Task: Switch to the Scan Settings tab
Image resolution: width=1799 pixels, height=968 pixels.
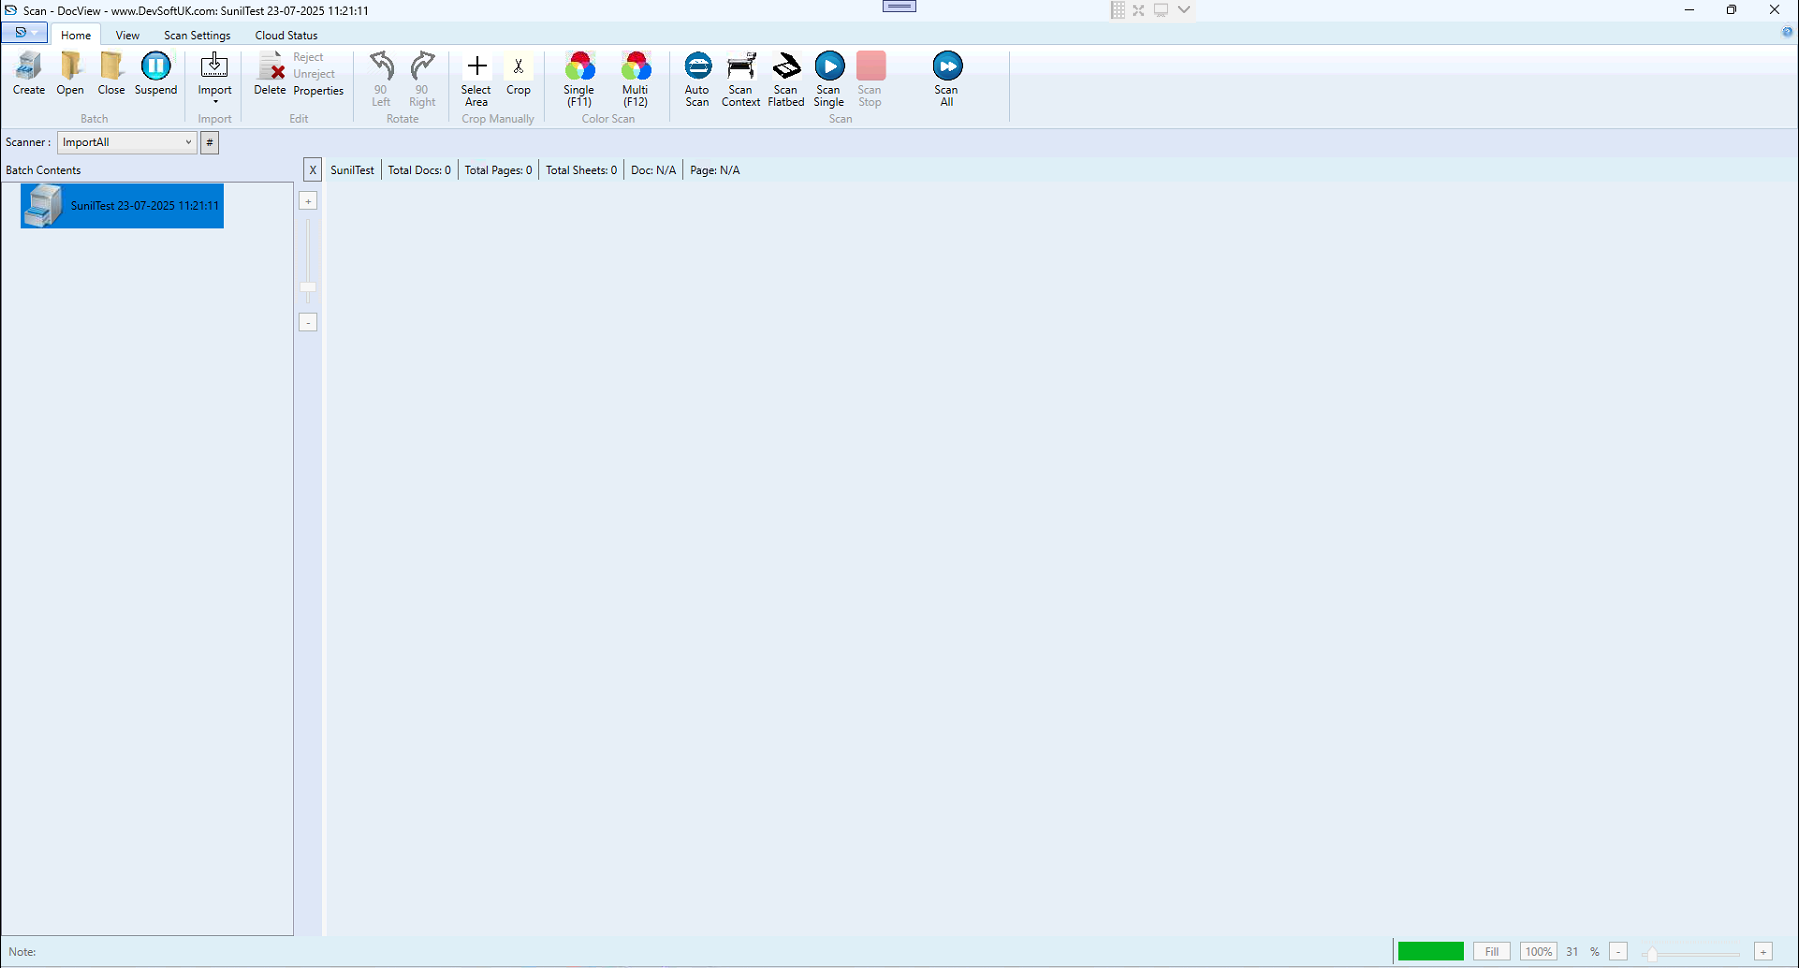Action: coord(197,34)
